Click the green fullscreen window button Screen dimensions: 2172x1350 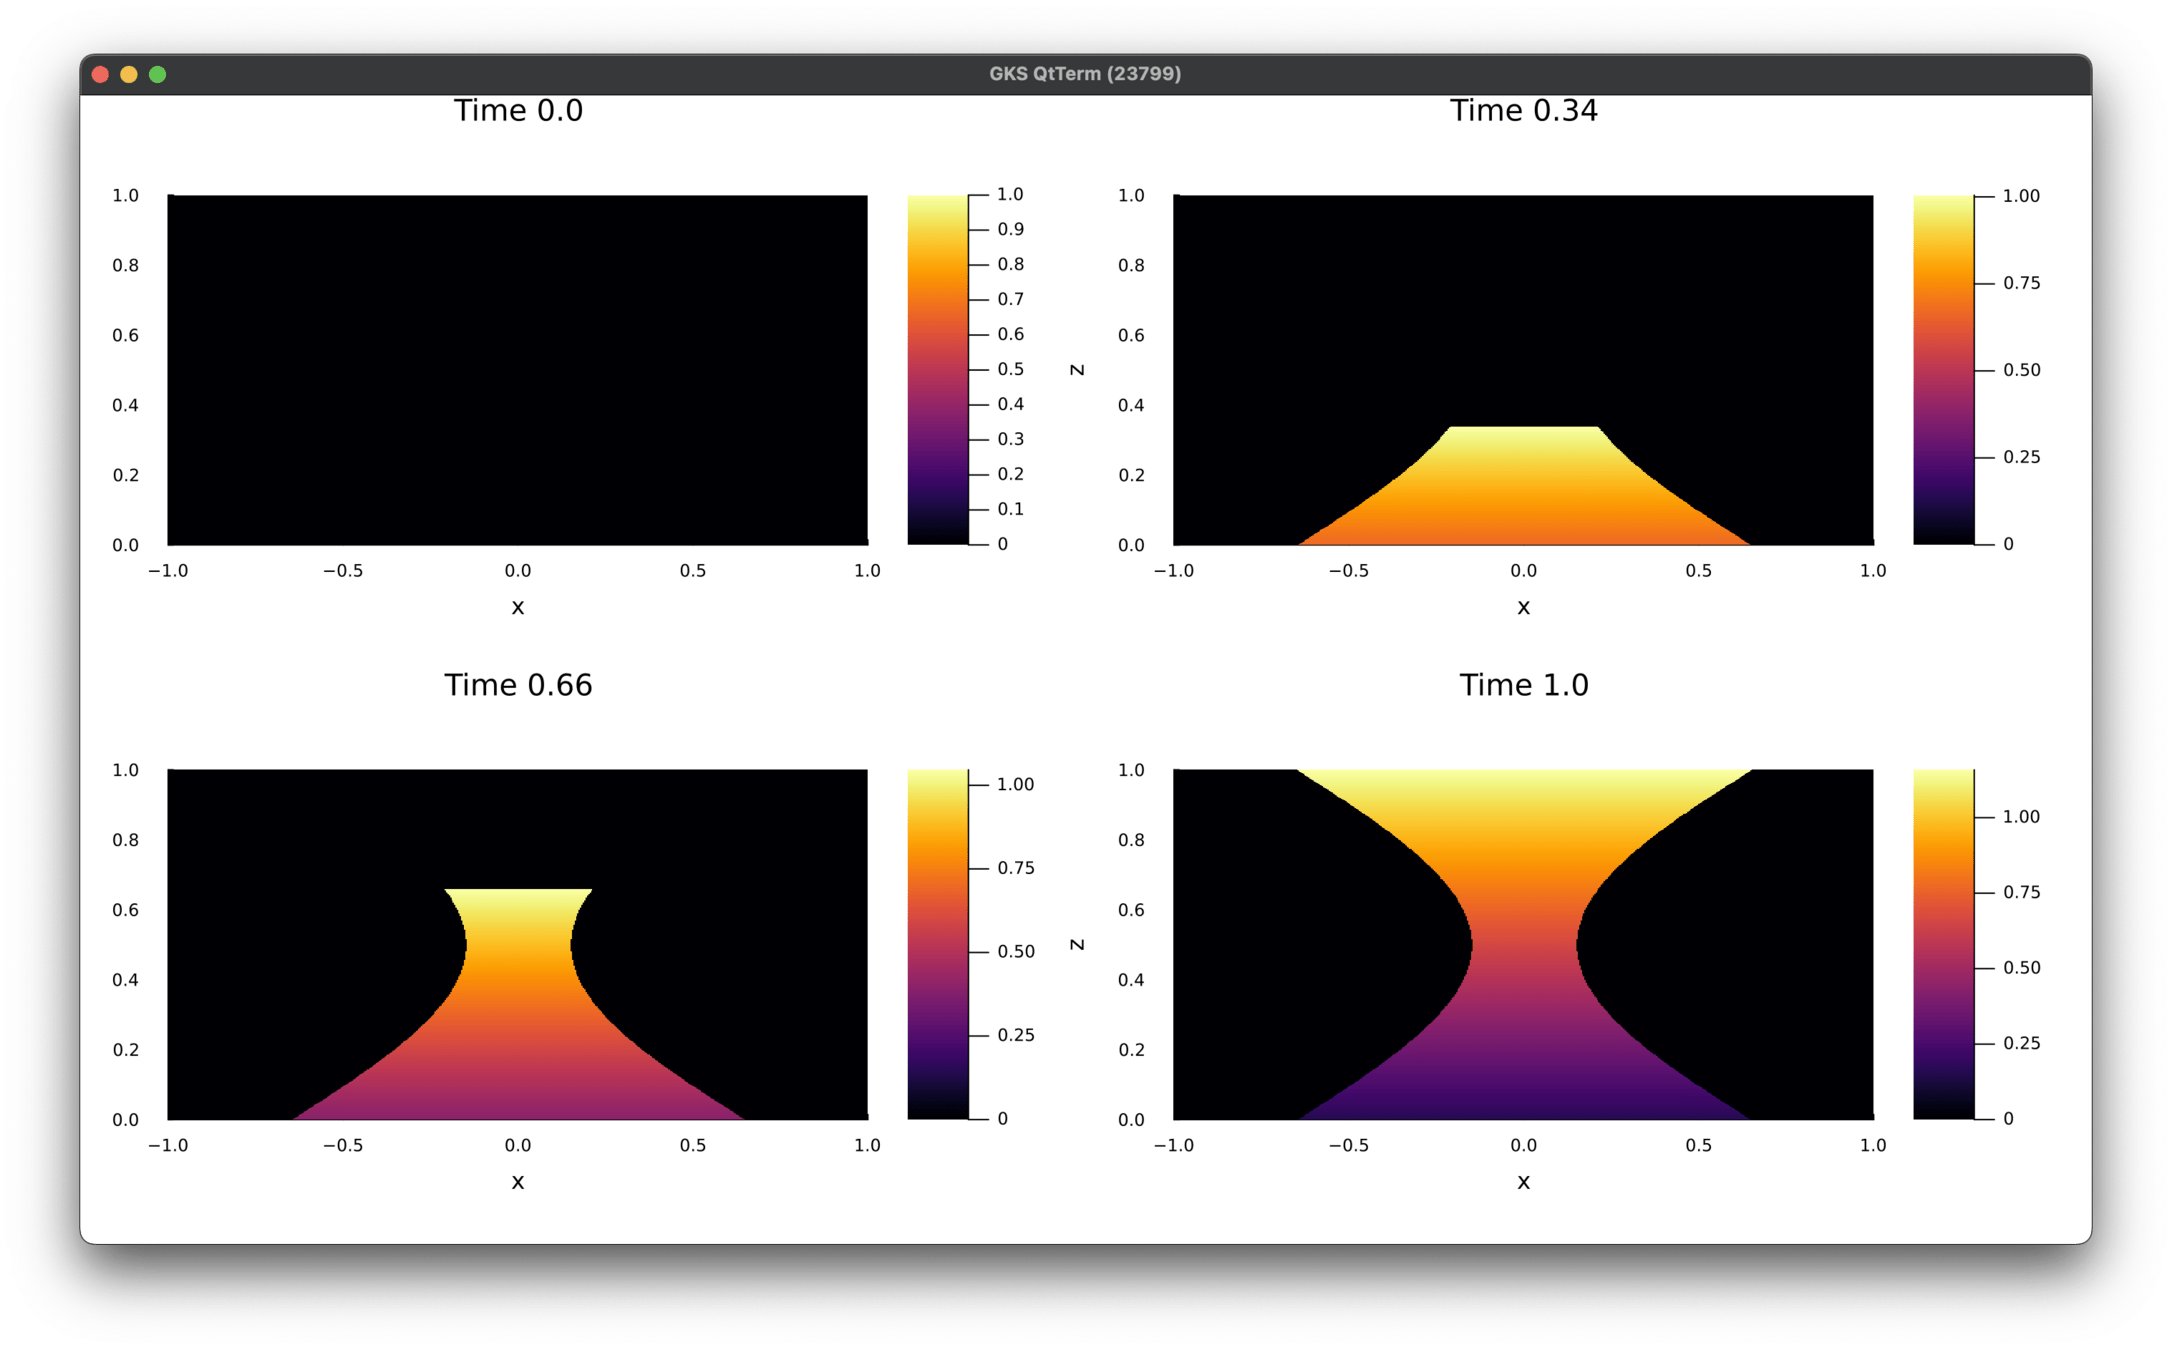pos(157,74)
